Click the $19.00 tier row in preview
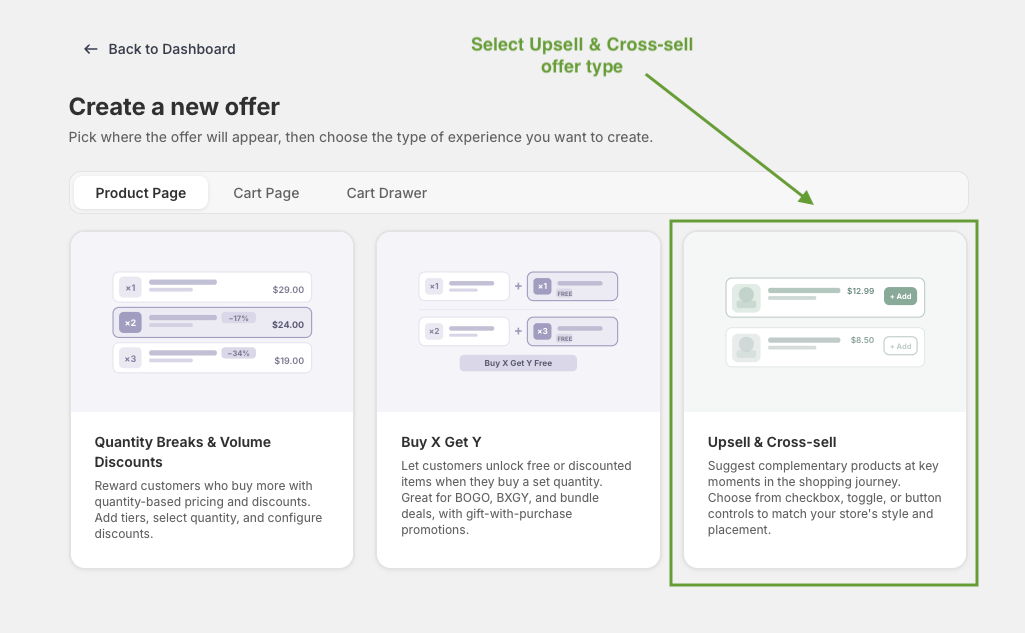The width and height of the screenshot is (1025, 633). pyautogui.click(x=212, y=358)
